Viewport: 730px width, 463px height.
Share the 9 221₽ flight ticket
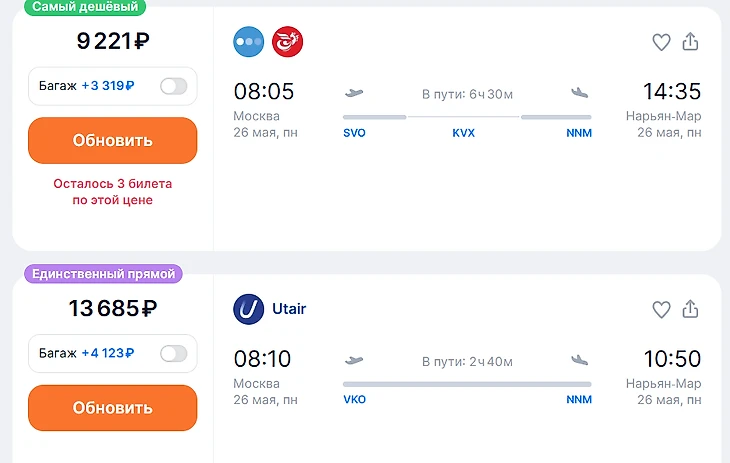690,42
